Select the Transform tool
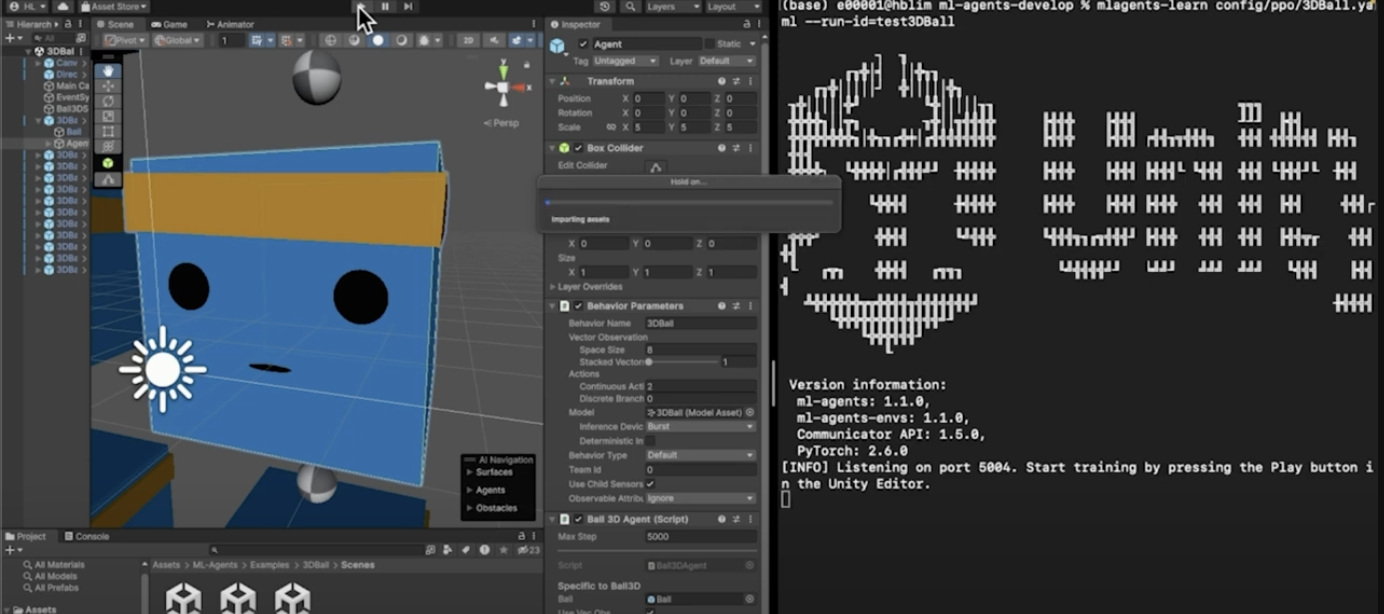This screenshot has height=614, width=1384. pos(108,146)
